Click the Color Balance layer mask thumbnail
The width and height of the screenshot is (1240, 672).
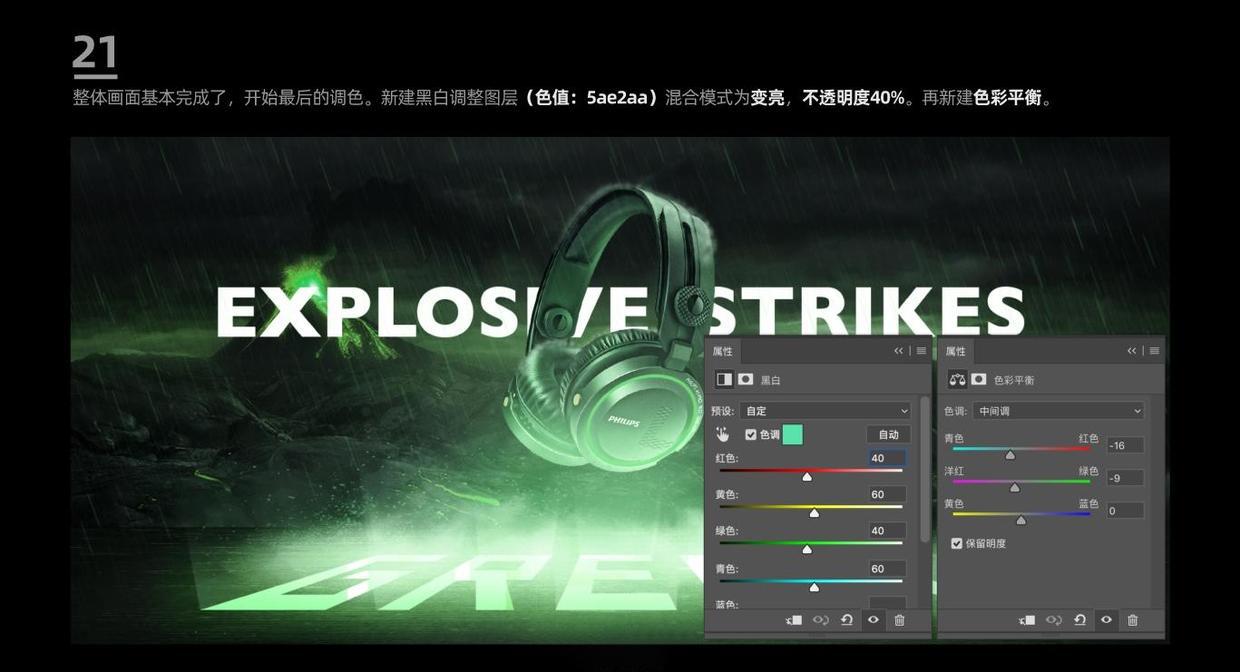pyautogui.click(x=977, y=379)
